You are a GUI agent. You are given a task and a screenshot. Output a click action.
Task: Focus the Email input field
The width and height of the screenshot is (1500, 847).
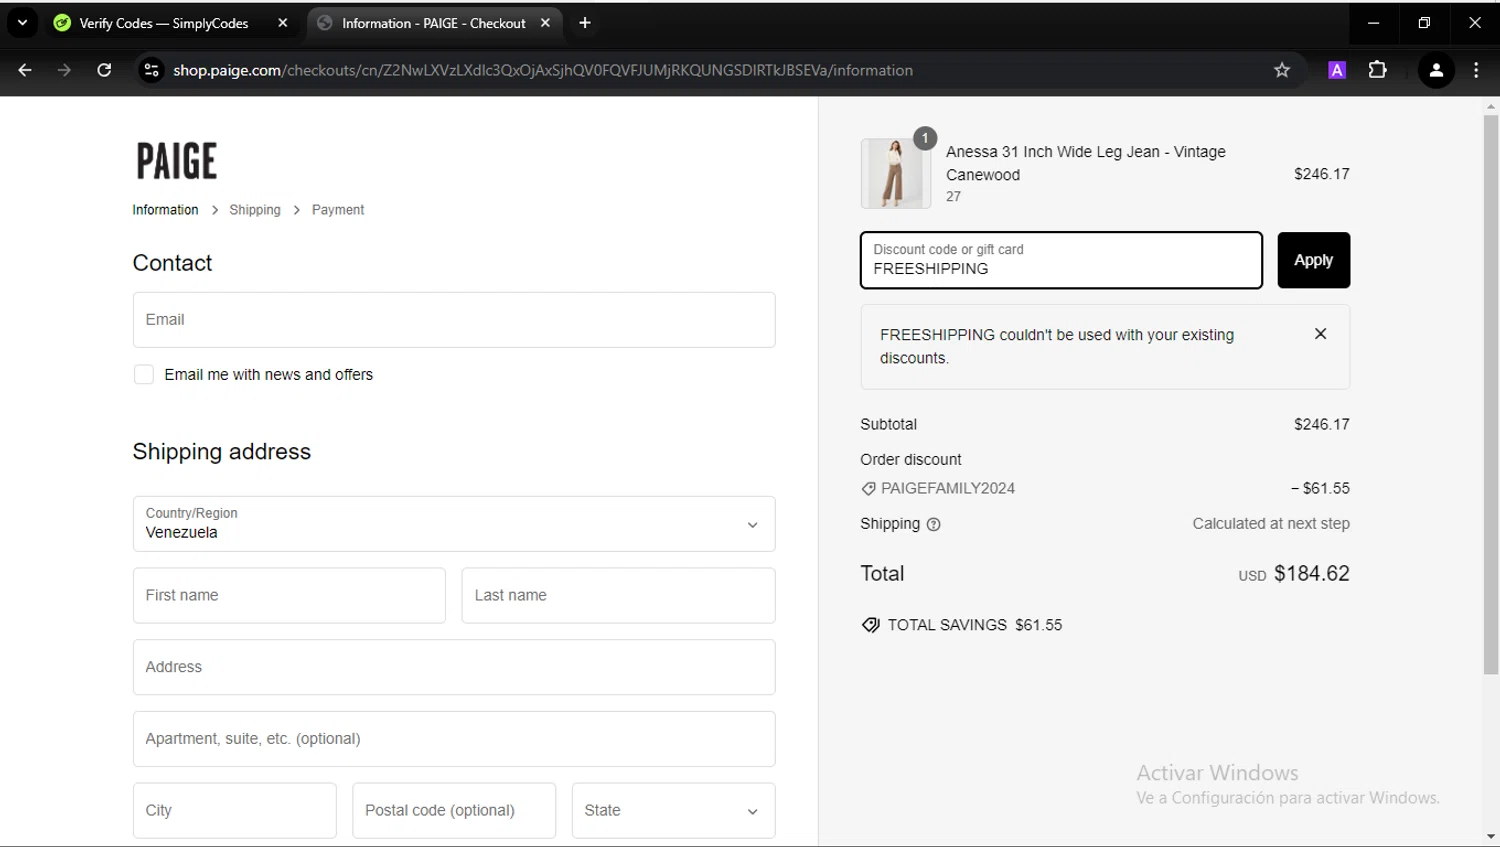(x=453, y=320)
